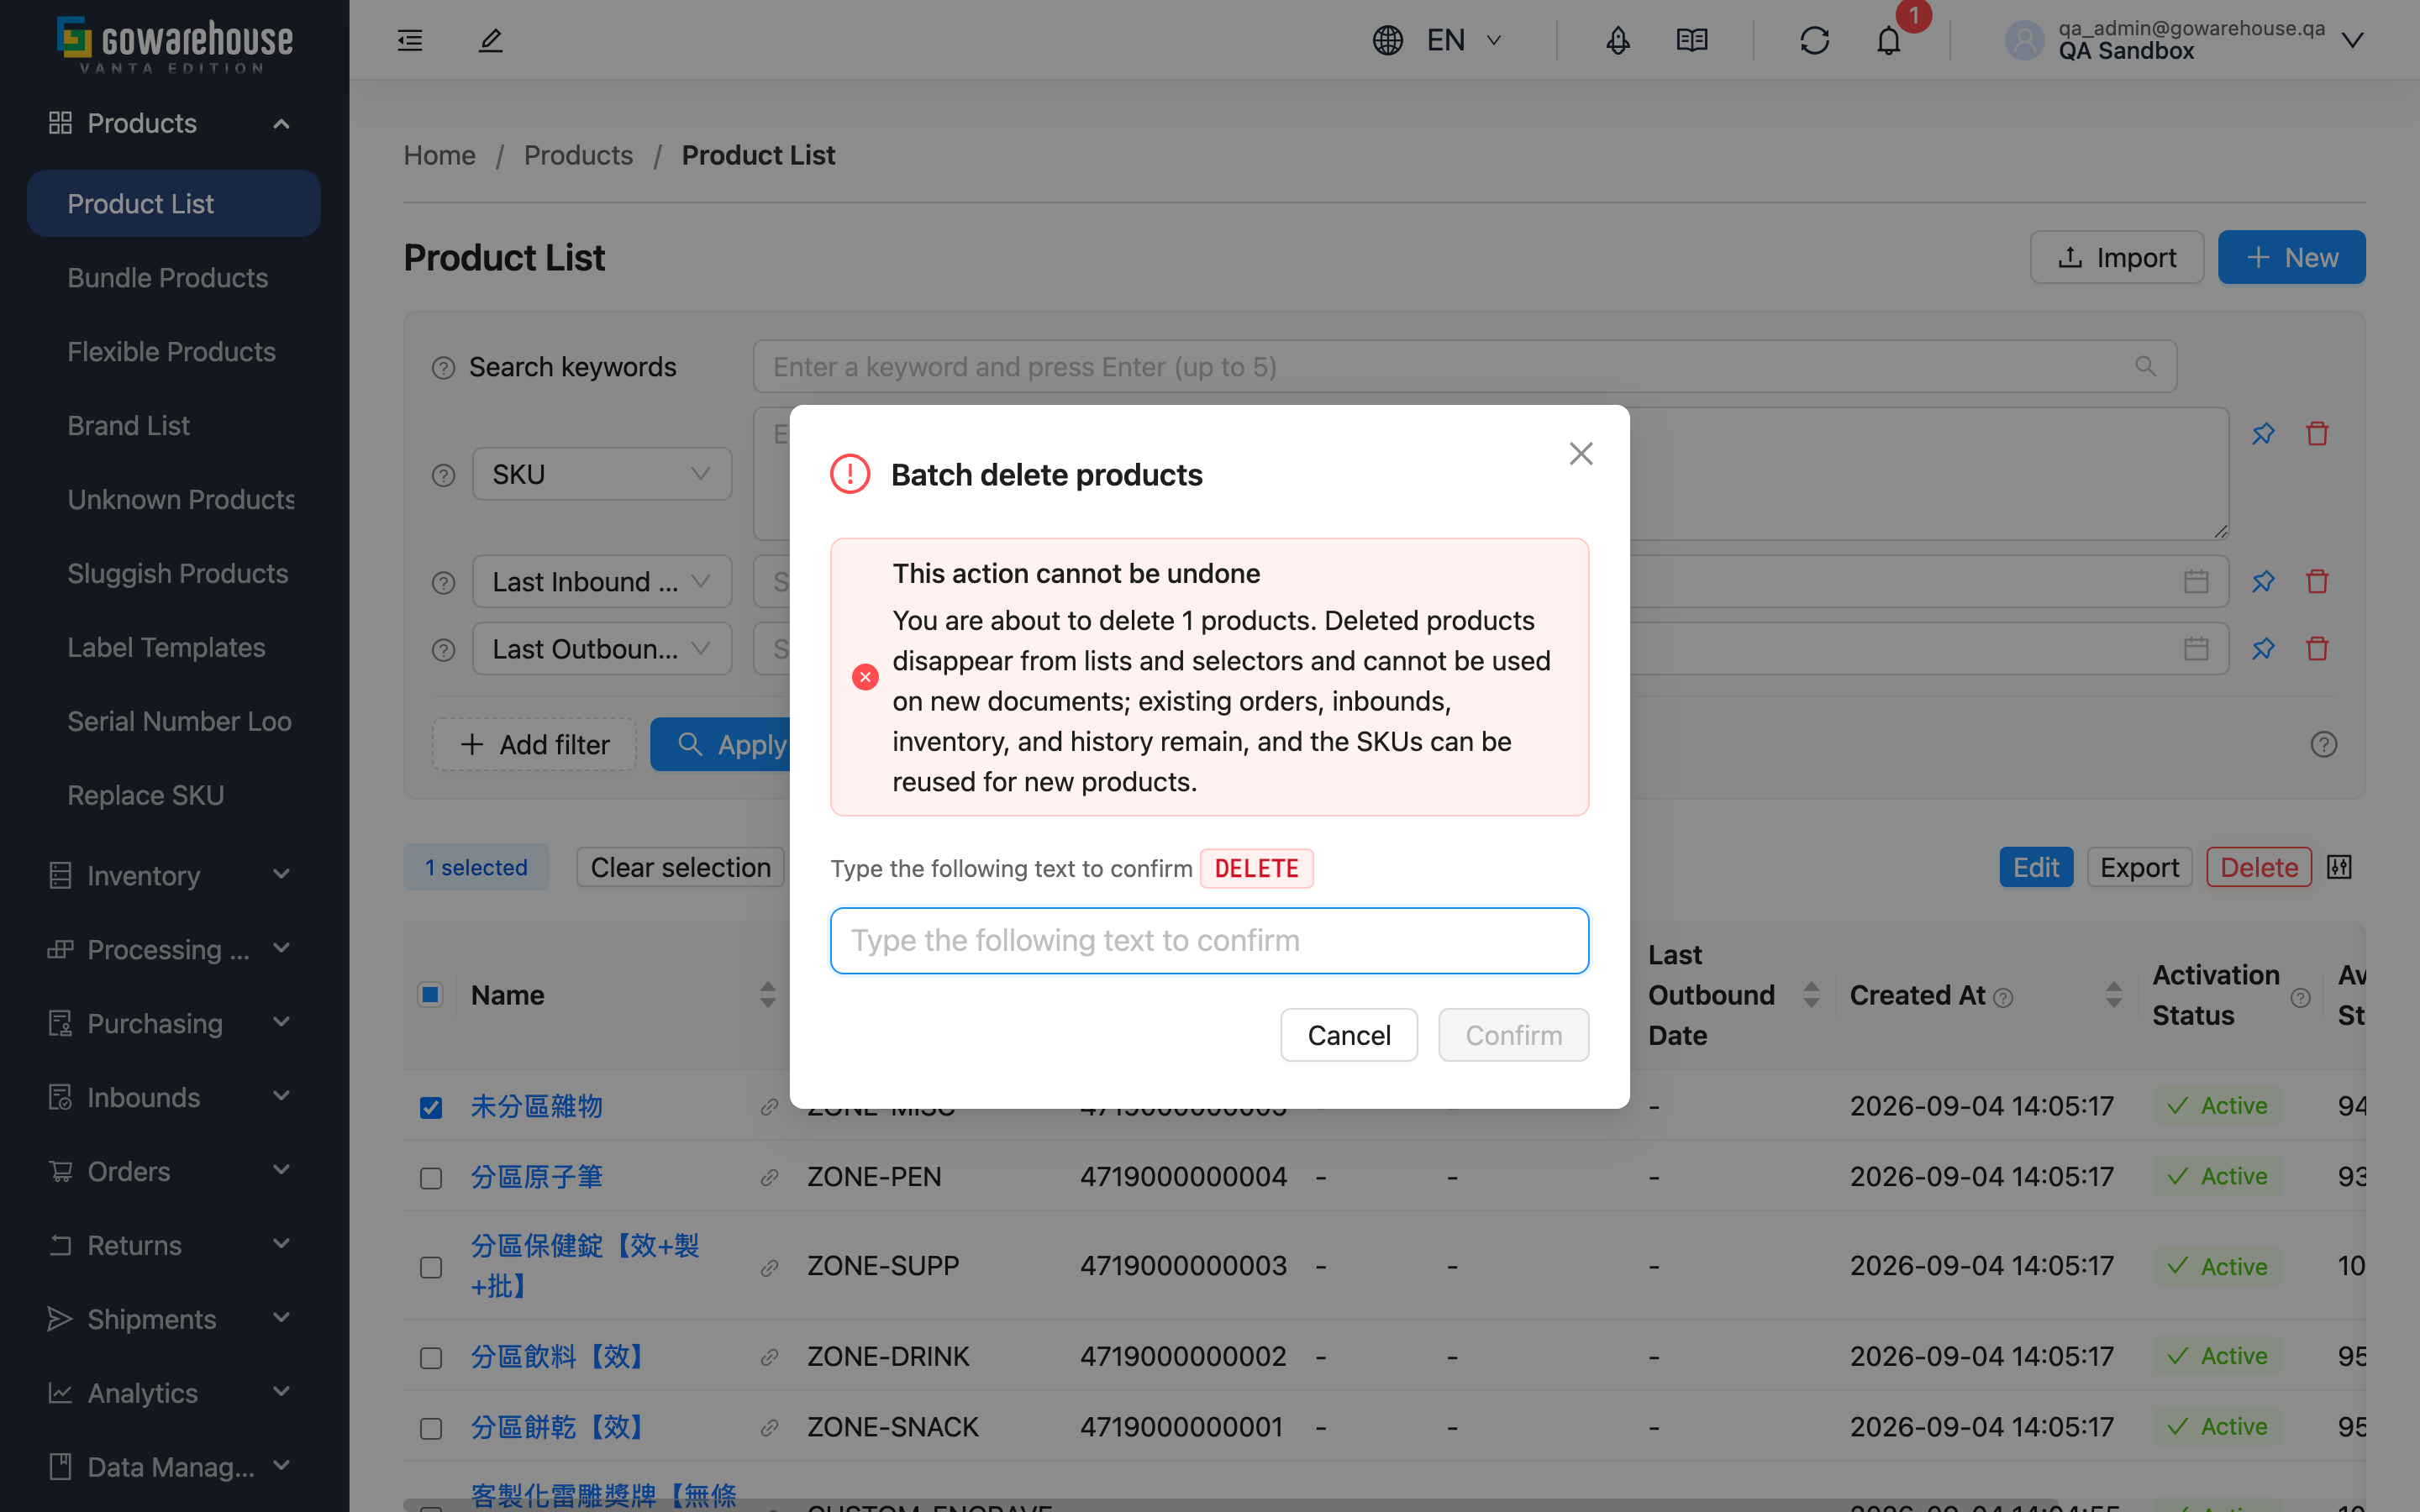Open Bundle Products in sidebar
Screen dimensions: 2420x1512
168,277
